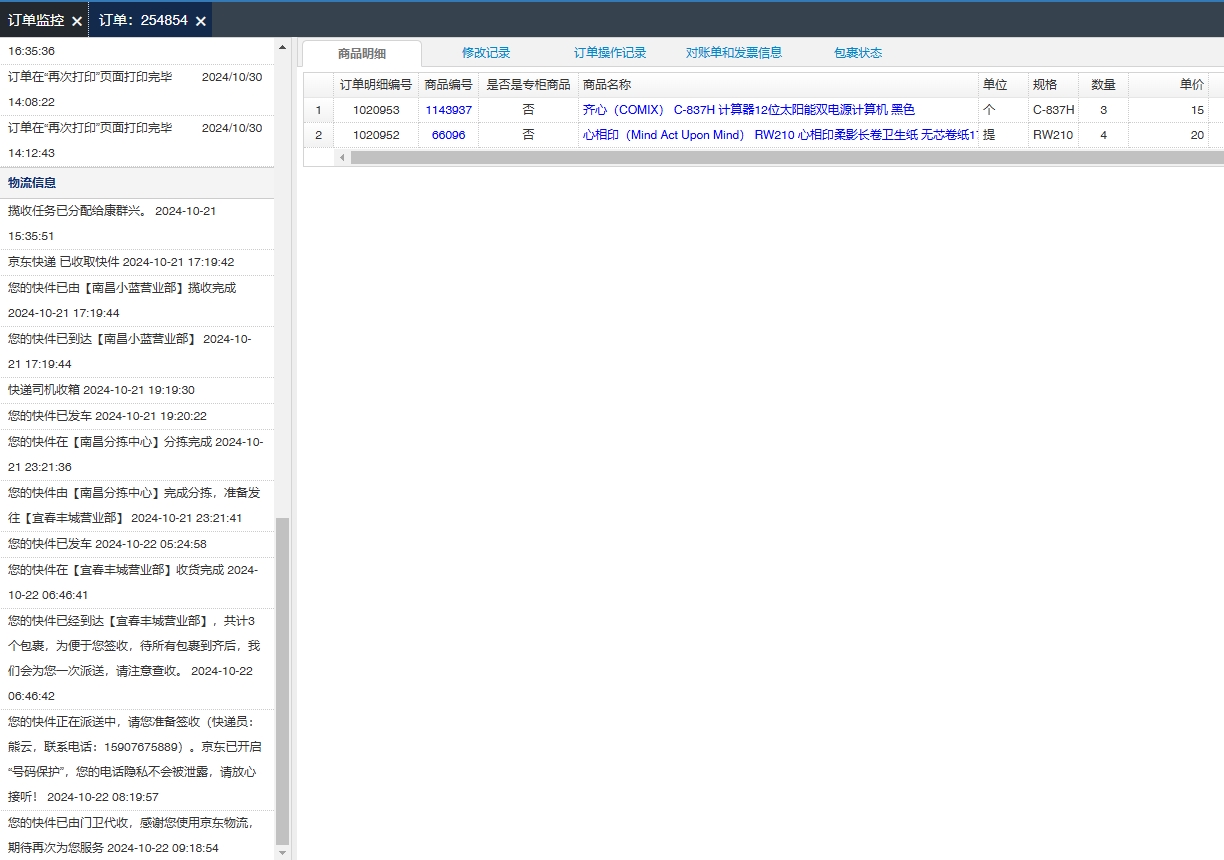Screen dimensions: 1224x860
Task: Click unit price 20 cell
Action: pos(1168,135)
